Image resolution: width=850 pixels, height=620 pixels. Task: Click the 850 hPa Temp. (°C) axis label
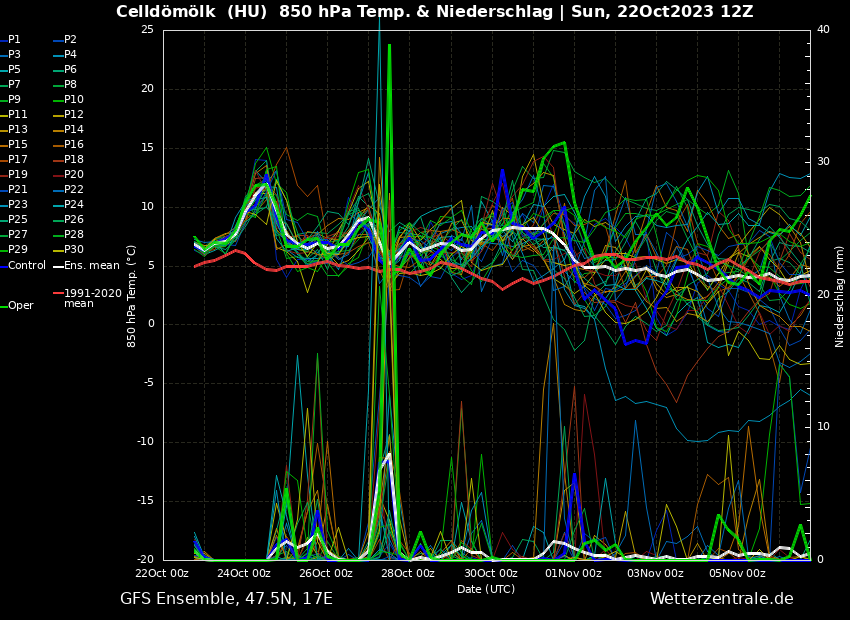(132, 296)
